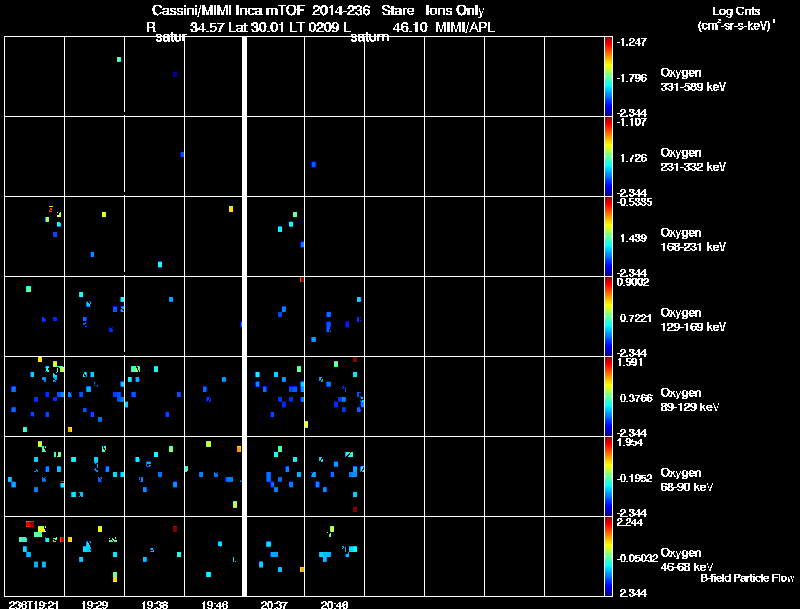Screen dimensions: 800x609
Task: Click the color bar beside Oxygen 89-129 keV
Action: click(x=608, y=396)
